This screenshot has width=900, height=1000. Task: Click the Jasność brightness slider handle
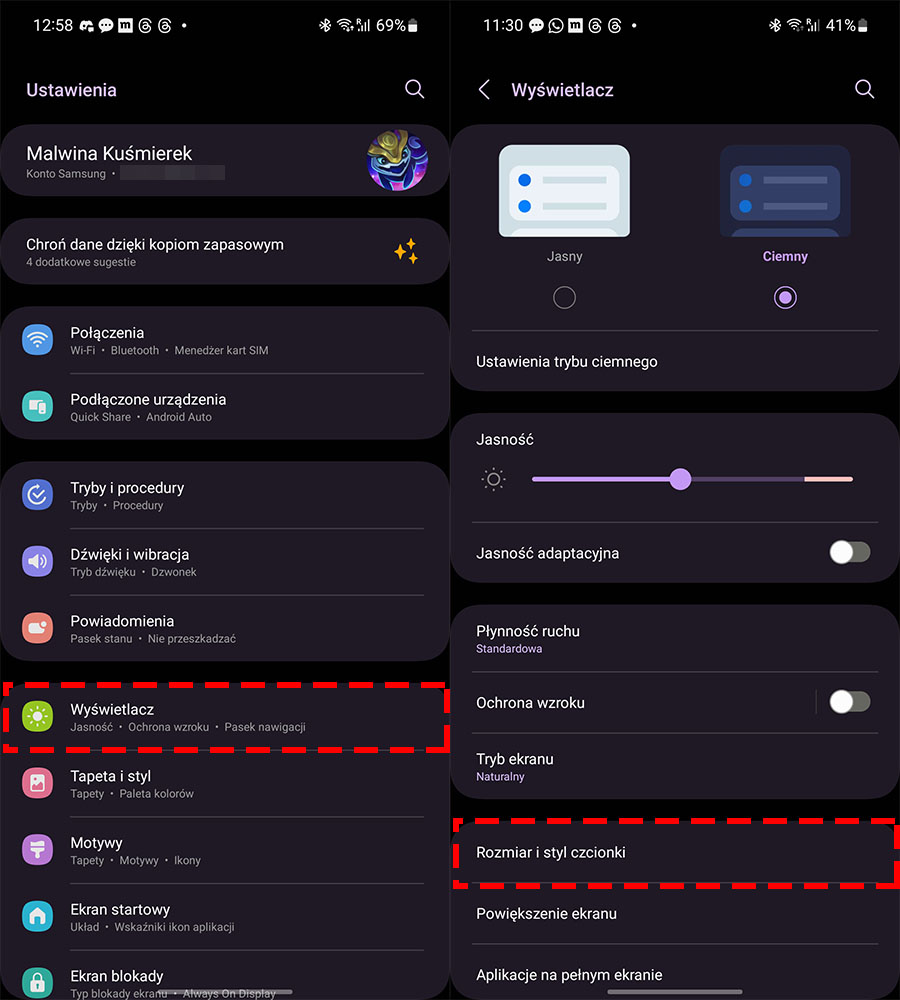tap(681, 479)
